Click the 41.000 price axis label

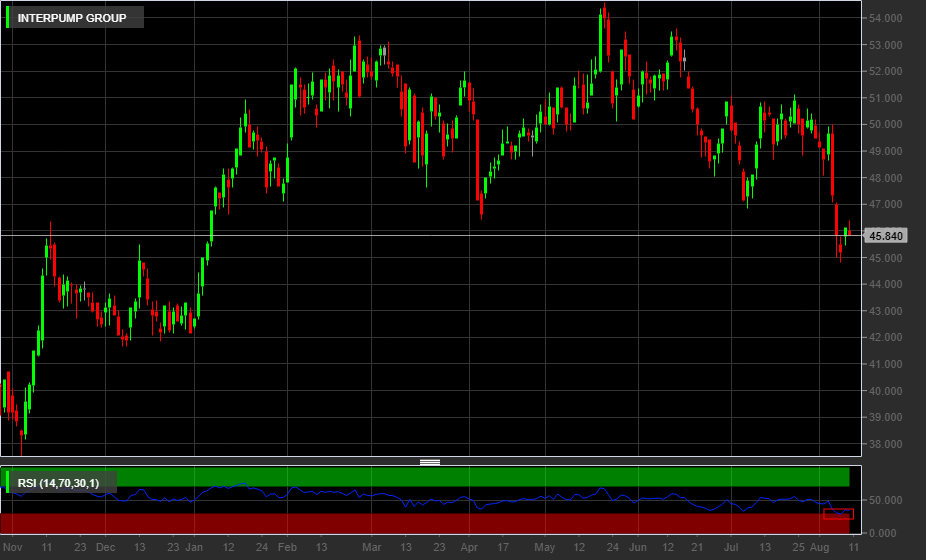[885, 364]
